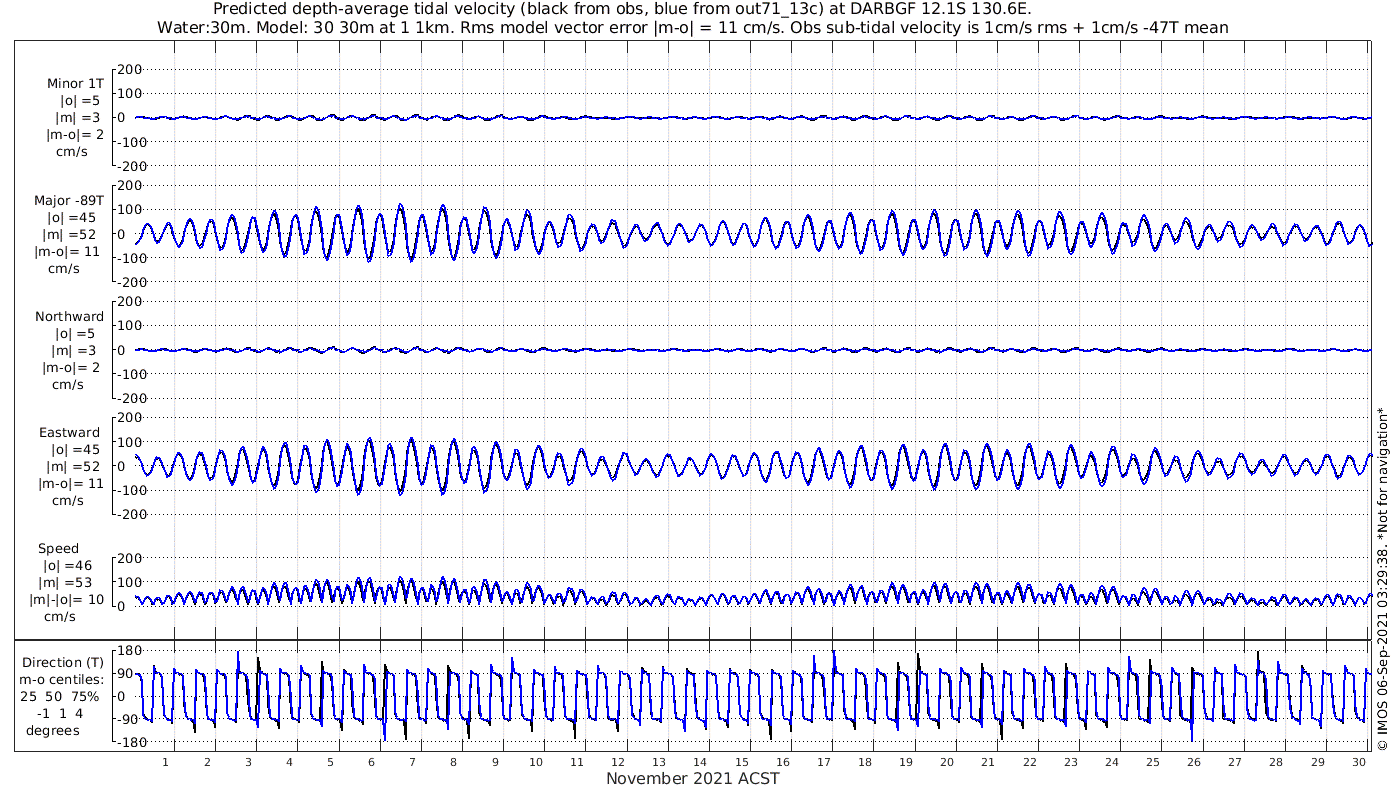Select day 30 on the date axis
Viewport: 1400px width, 800px height.
(x=1359, y=762)
